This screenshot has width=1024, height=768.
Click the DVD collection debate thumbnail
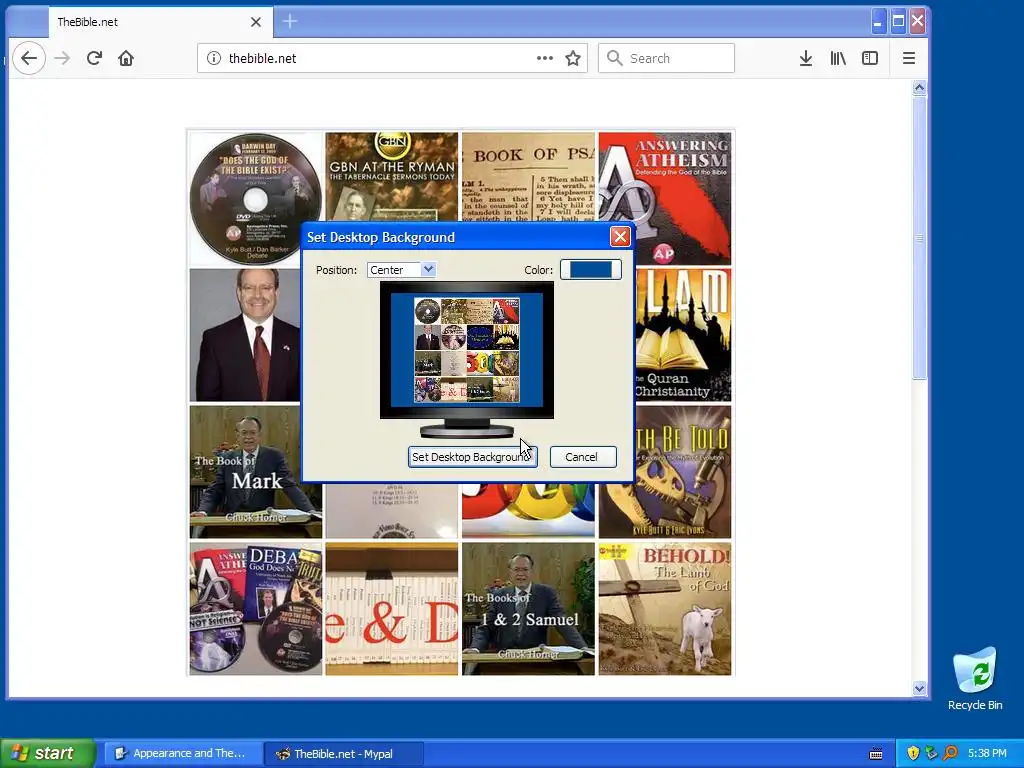(256, 609)
